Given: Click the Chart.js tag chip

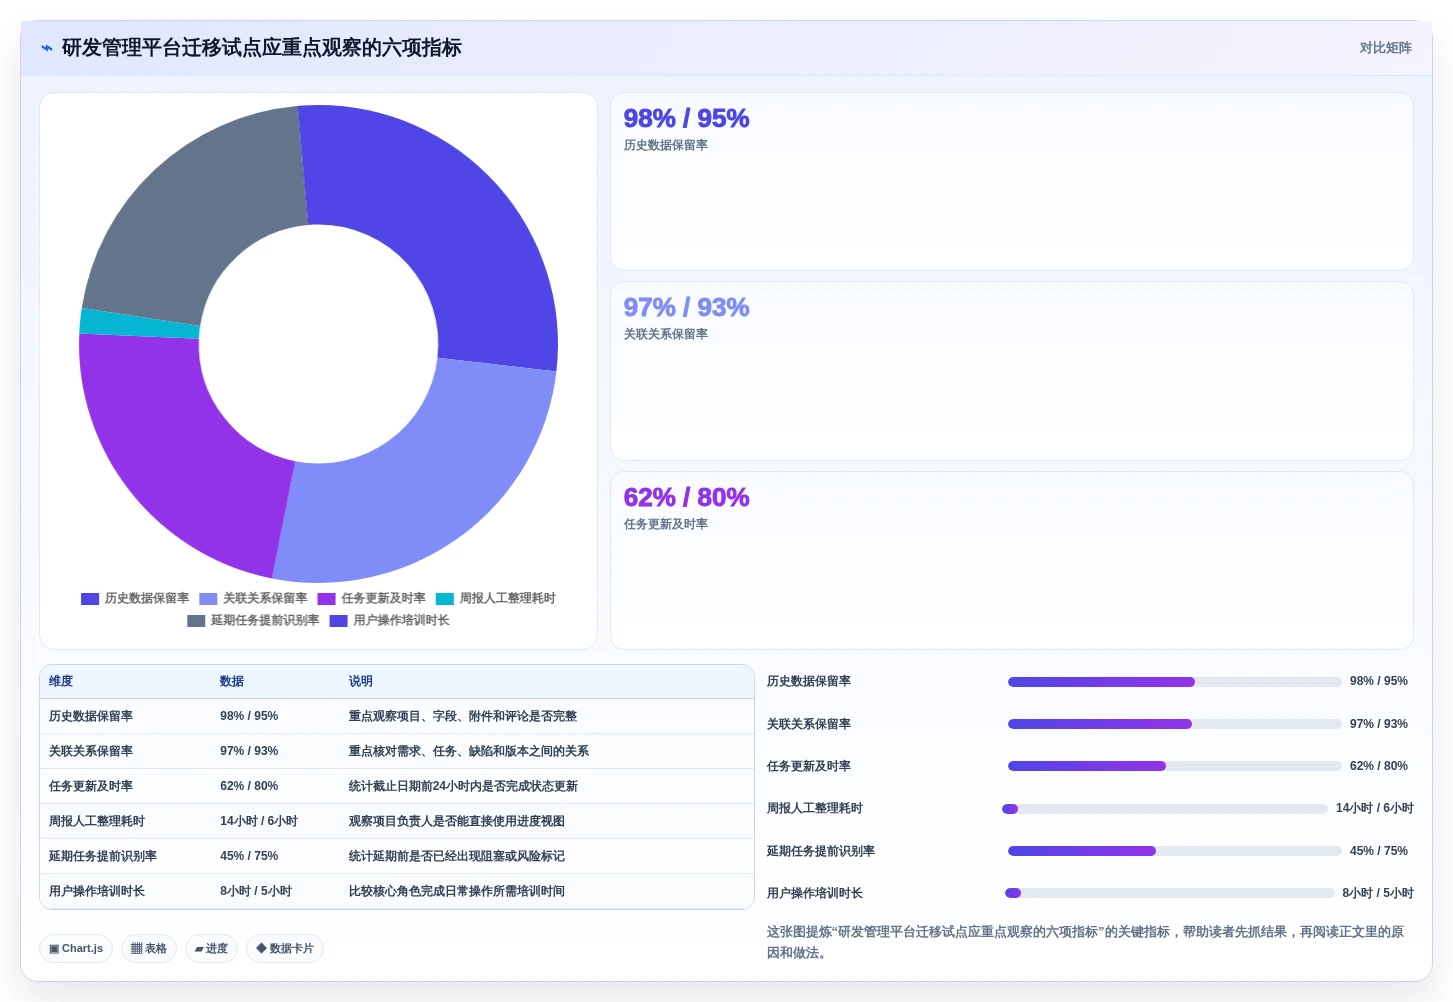Looking at the screenshot, I should (76, 949).
